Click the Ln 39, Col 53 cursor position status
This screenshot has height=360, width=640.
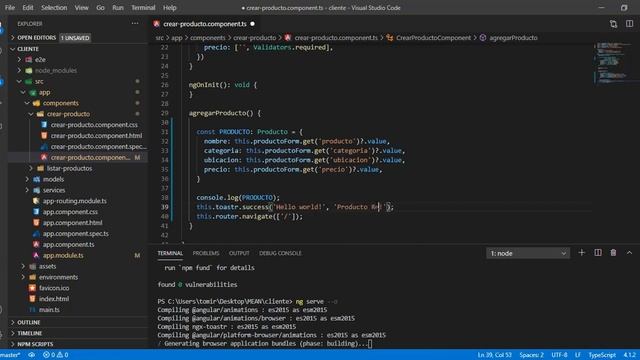point(494,355)
